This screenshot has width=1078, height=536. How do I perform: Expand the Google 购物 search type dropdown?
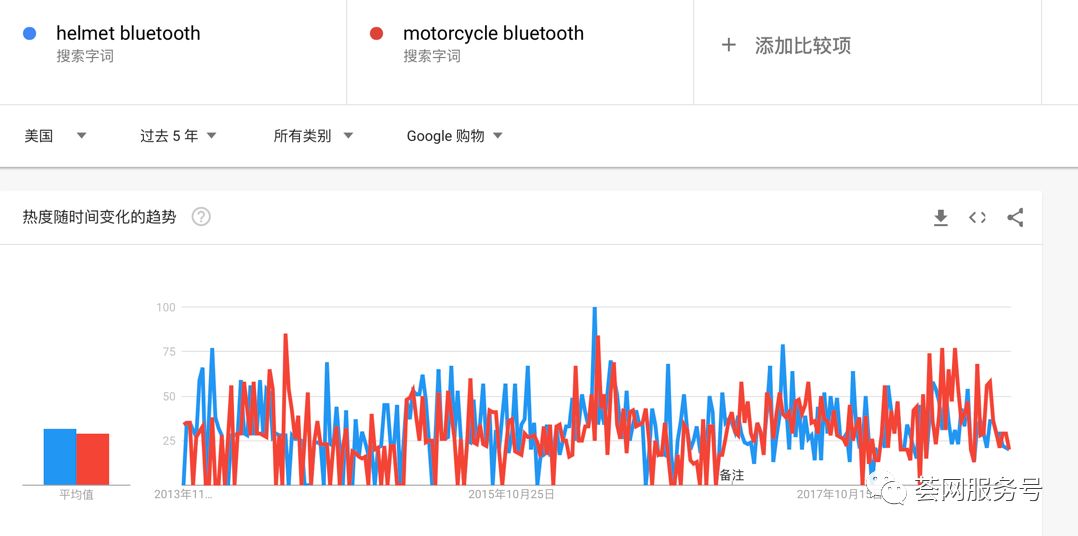tap(454, 136)
